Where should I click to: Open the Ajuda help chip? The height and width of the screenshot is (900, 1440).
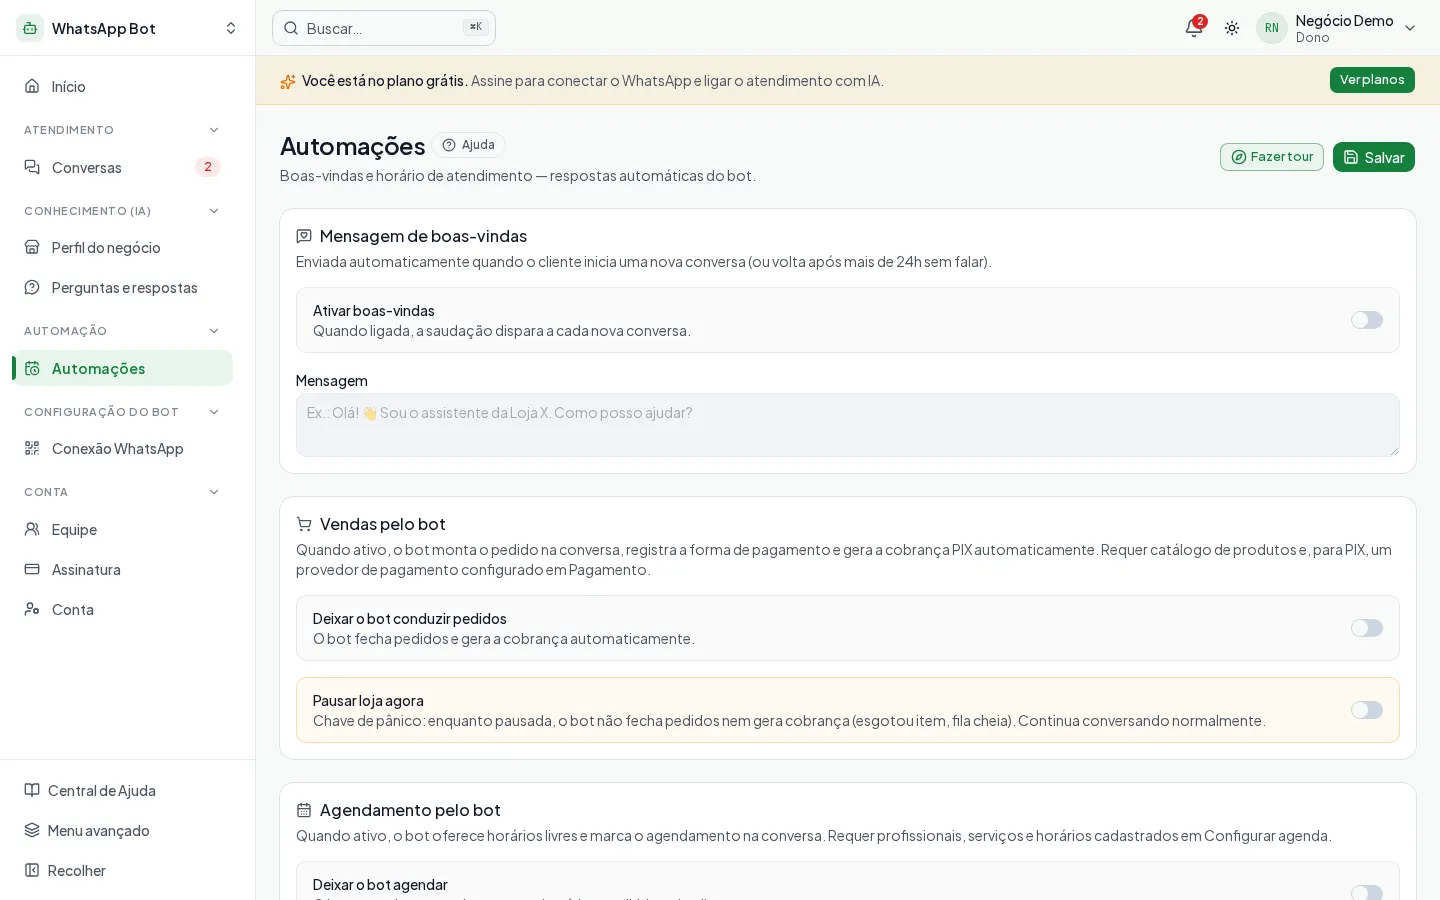coord(469,145)
